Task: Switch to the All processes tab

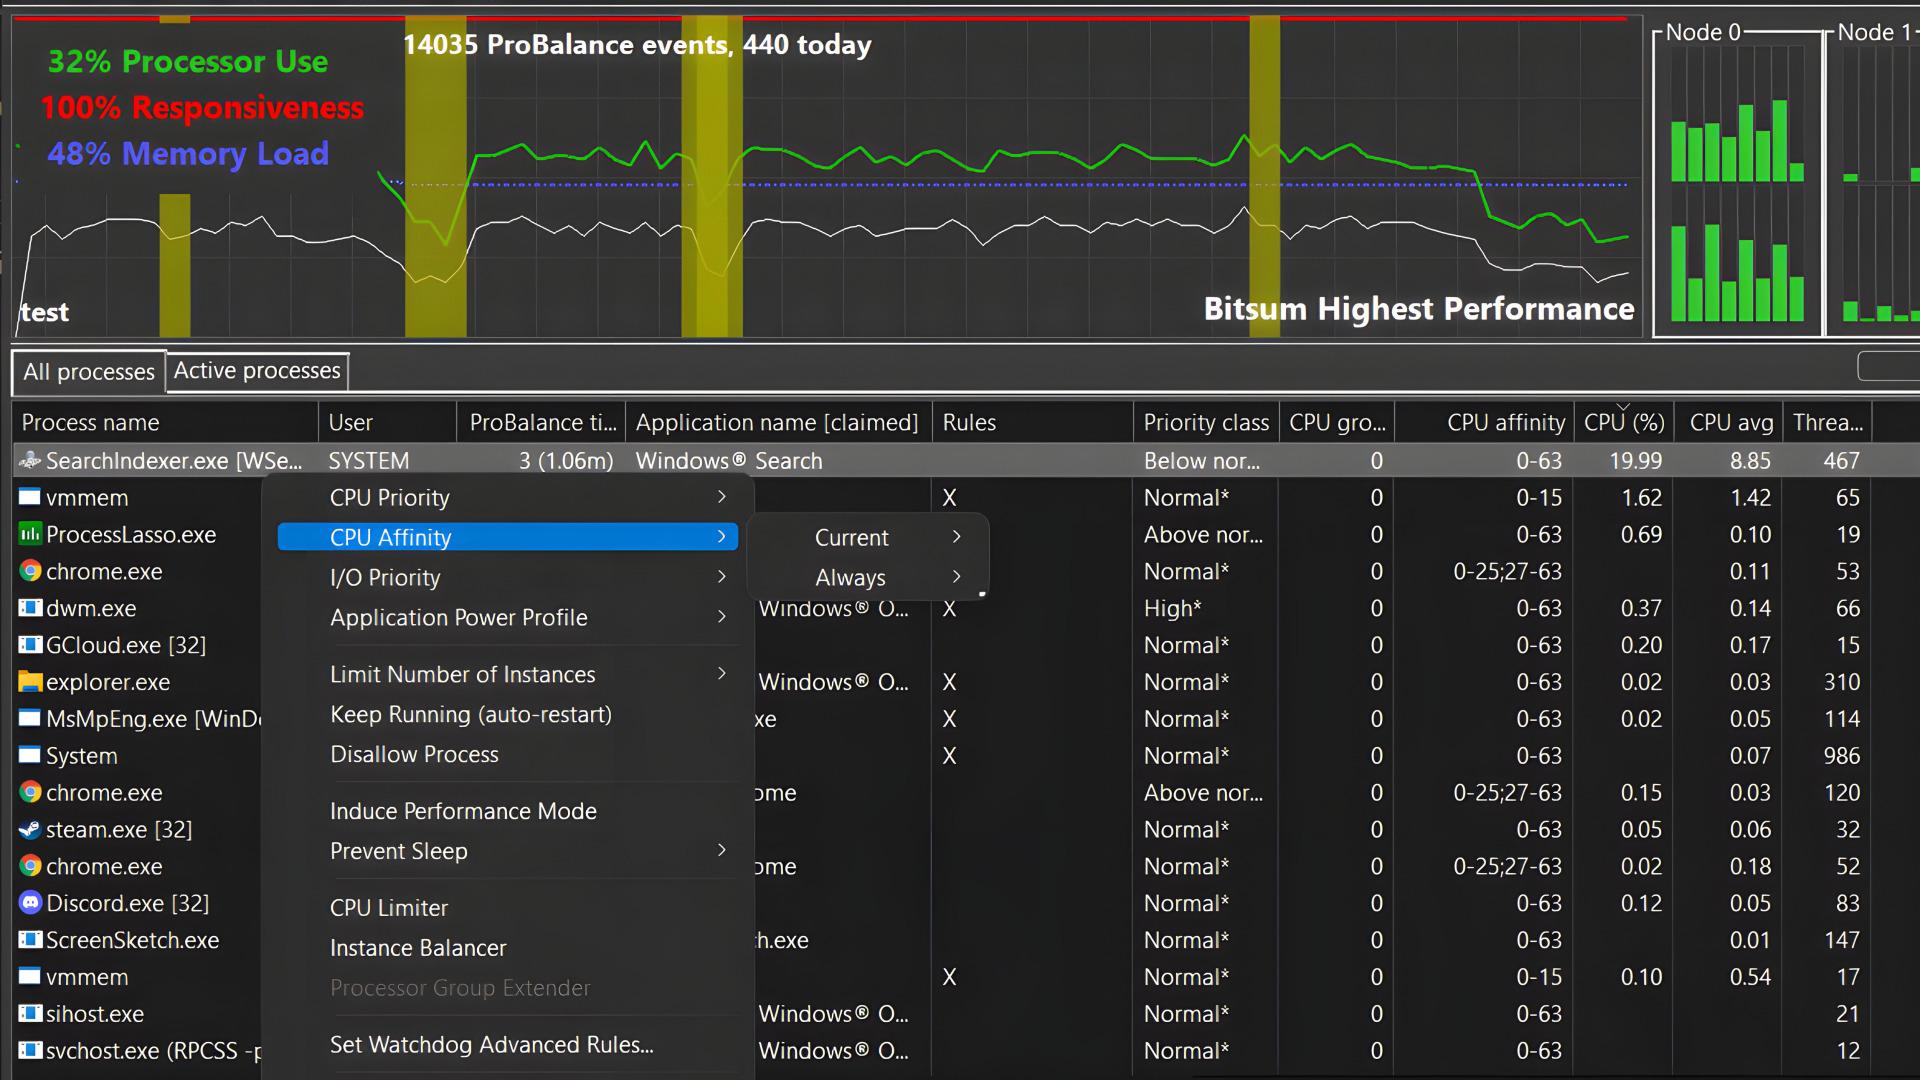Action: [x=89, y=372]
